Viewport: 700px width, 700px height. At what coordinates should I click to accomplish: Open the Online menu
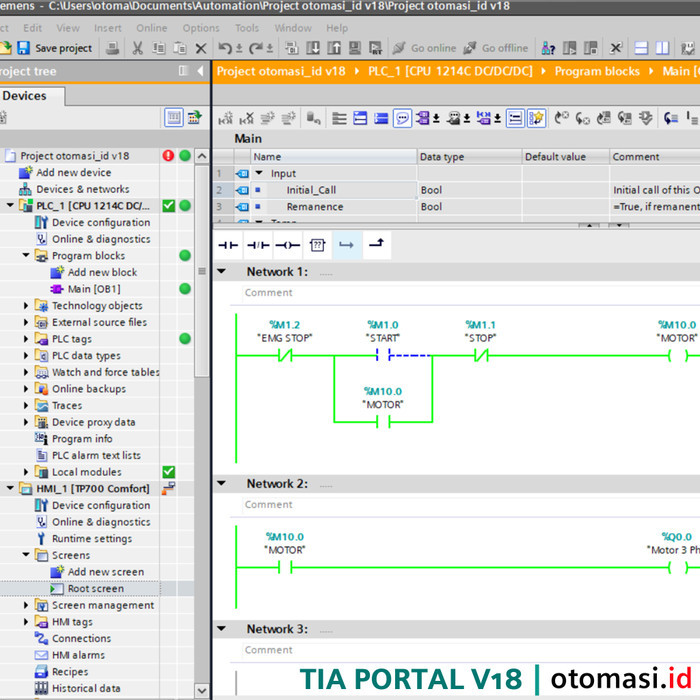pyautogui.click(x=151, y=28)
